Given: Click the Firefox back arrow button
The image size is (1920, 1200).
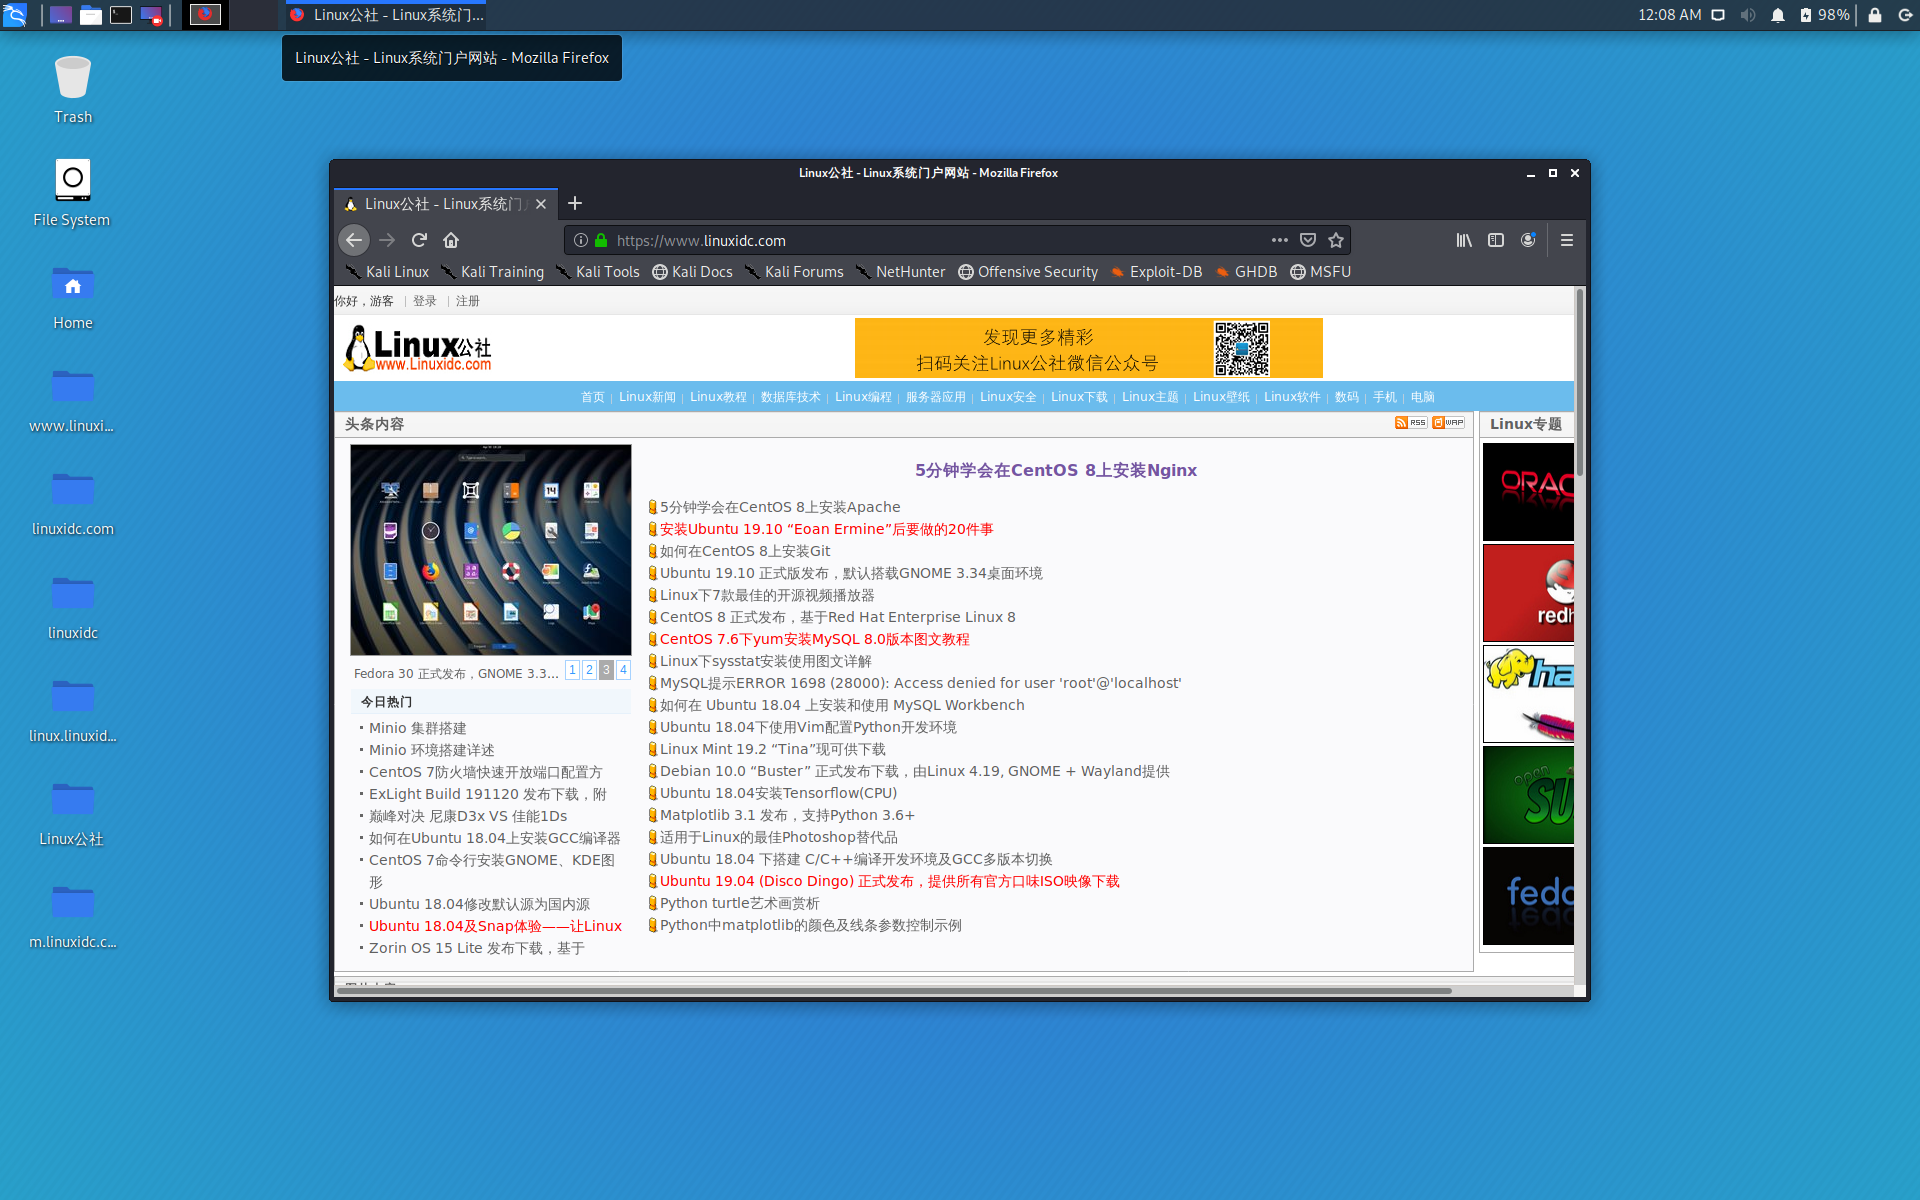Looking at the screenshot, I should click(353, 240).
